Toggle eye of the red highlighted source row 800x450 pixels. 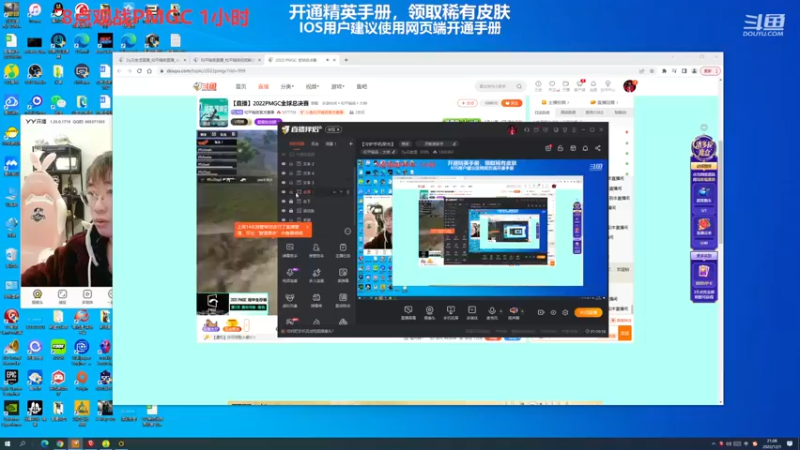(x=284, y=192)
